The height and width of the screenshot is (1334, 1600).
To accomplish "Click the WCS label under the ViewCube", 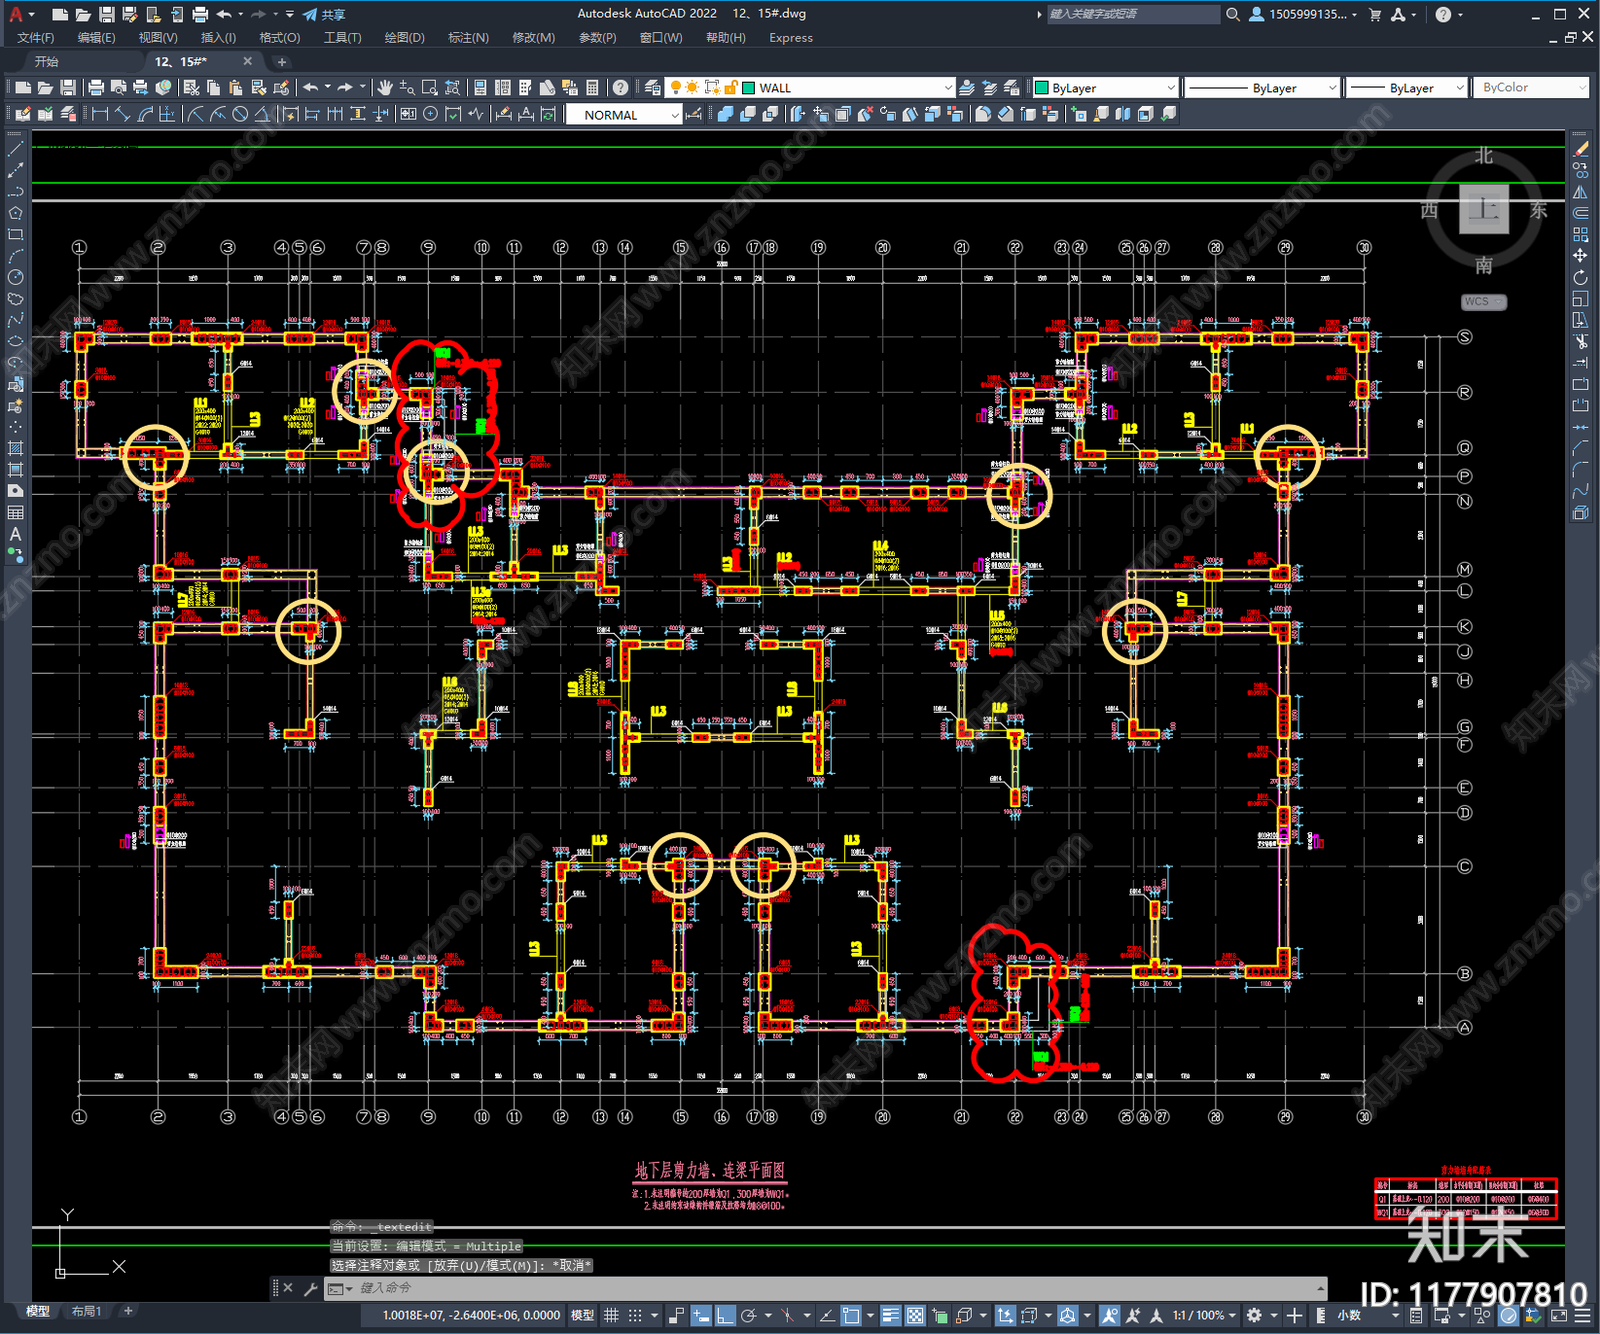I will [x=1477, y=302].
